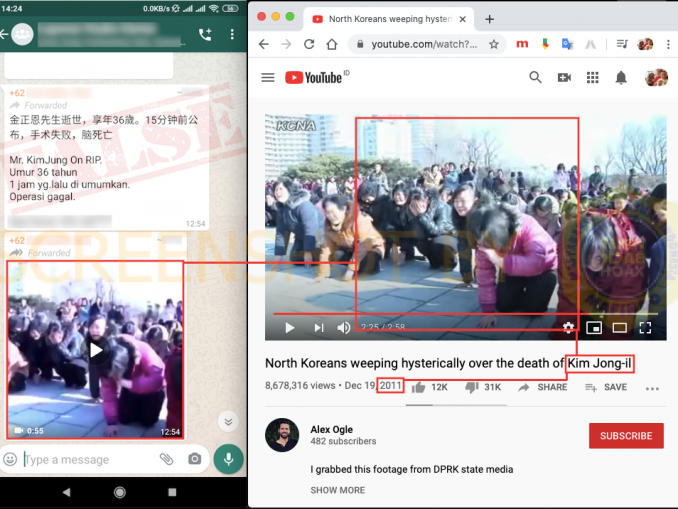Subscribe to Alex Ogle channel
678x509 pixels.
pos(626,435)
